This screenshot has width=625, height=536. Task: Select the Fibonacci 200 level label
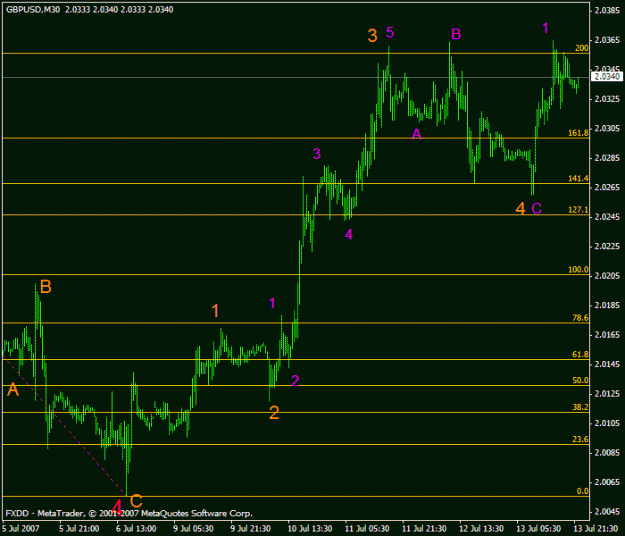[x=582, y=48]
